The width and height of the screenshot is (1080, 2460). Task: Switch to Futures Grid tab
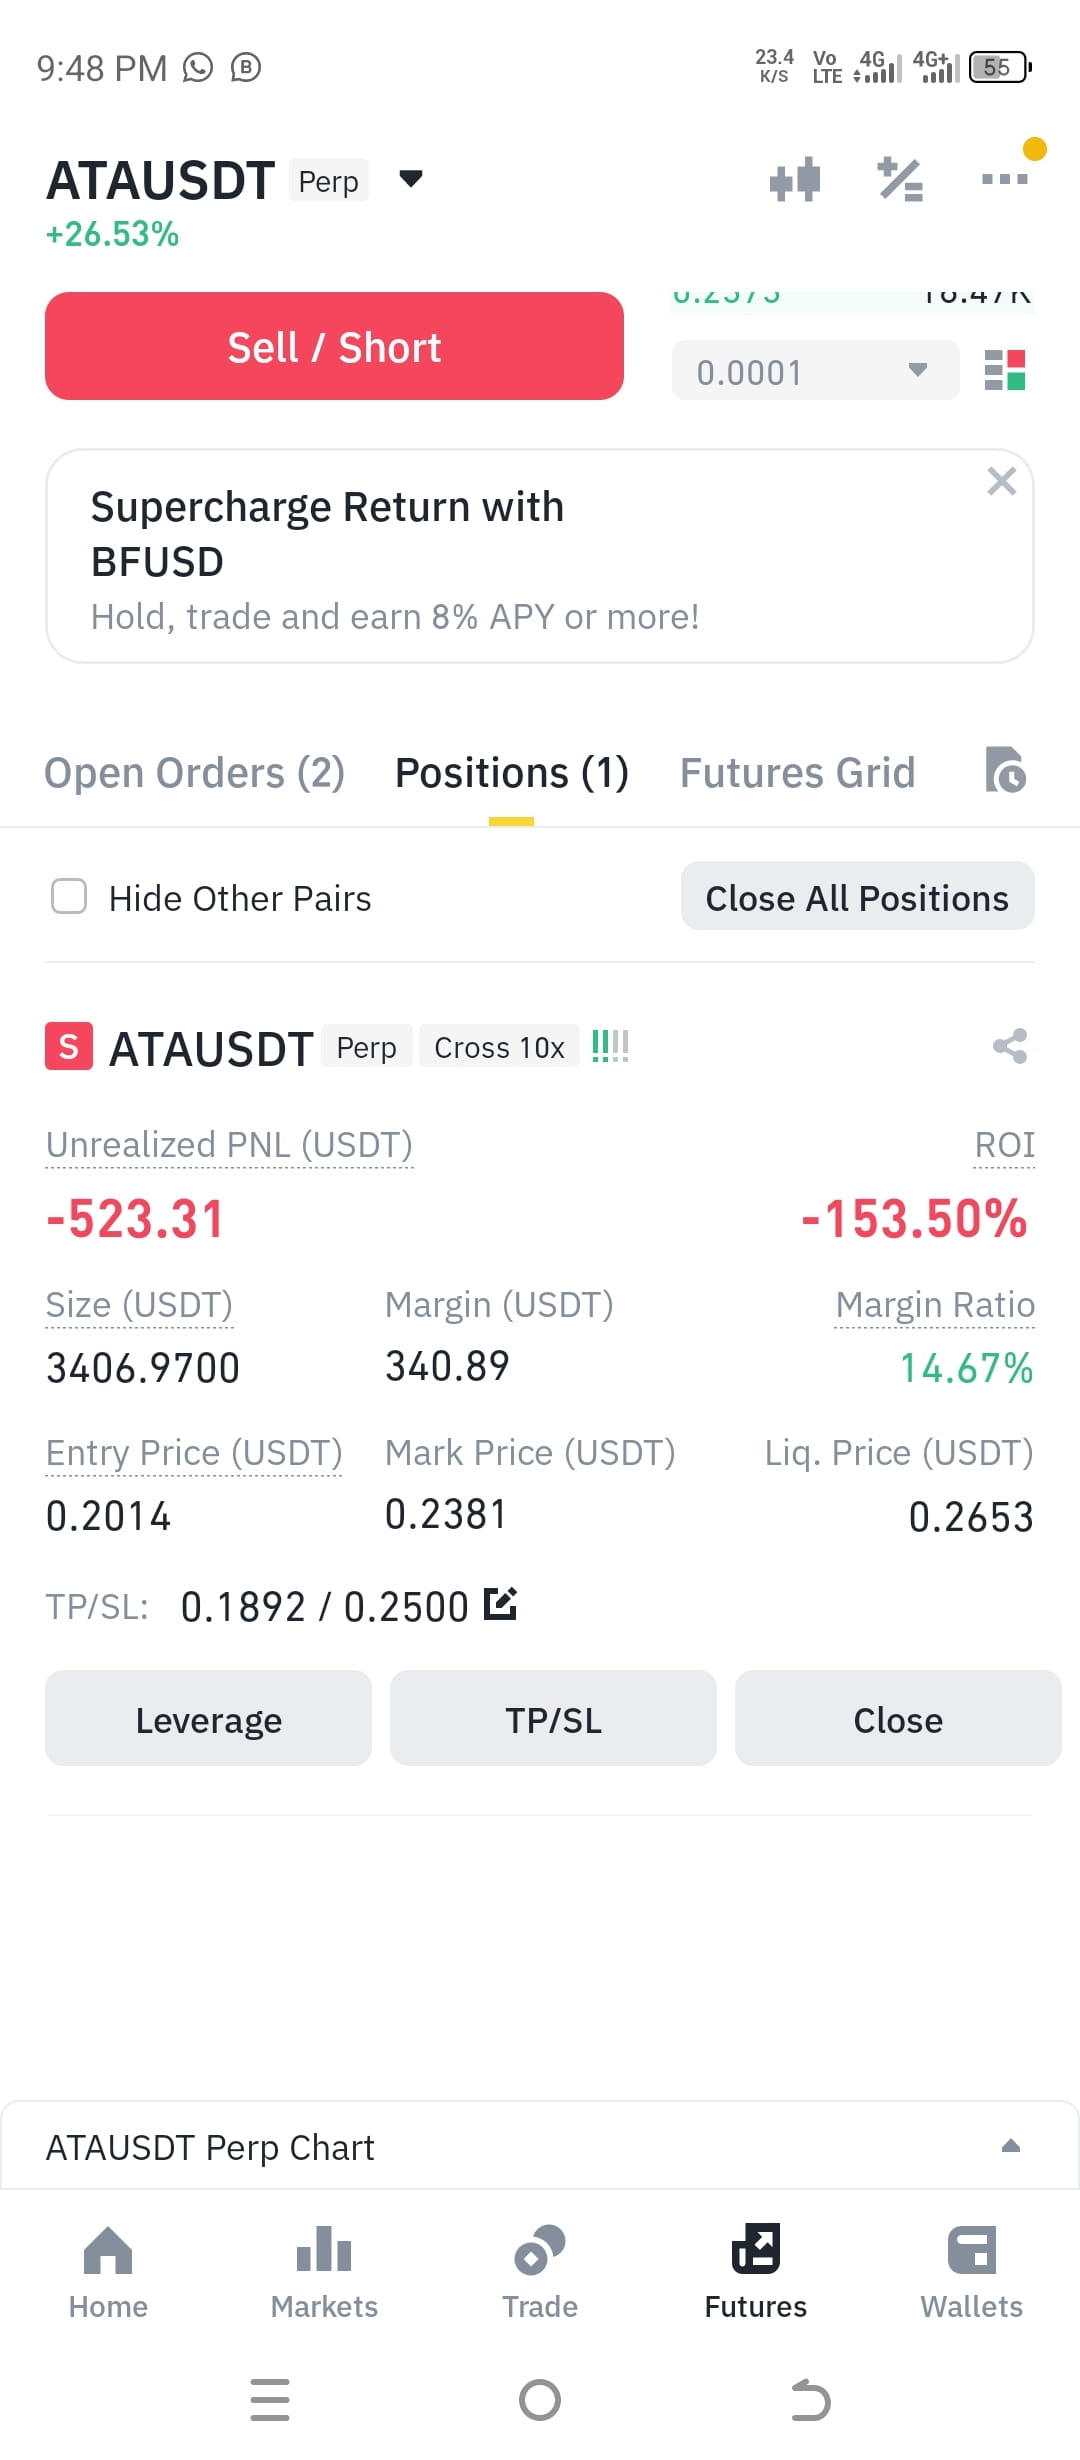(x=798, y=772)
